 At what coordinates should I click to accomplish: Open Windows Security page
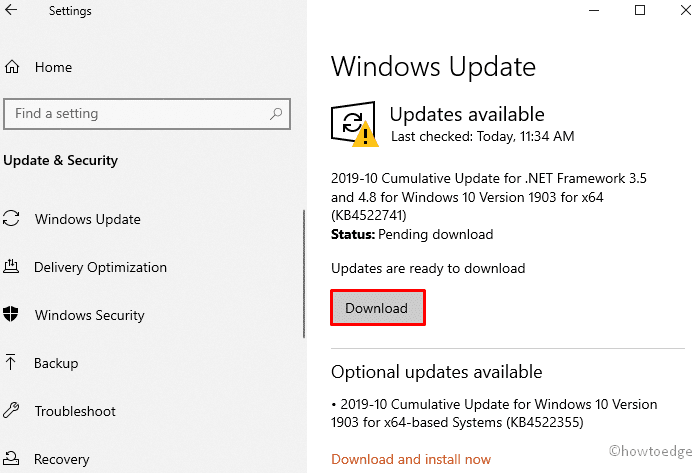coord(90,315)
